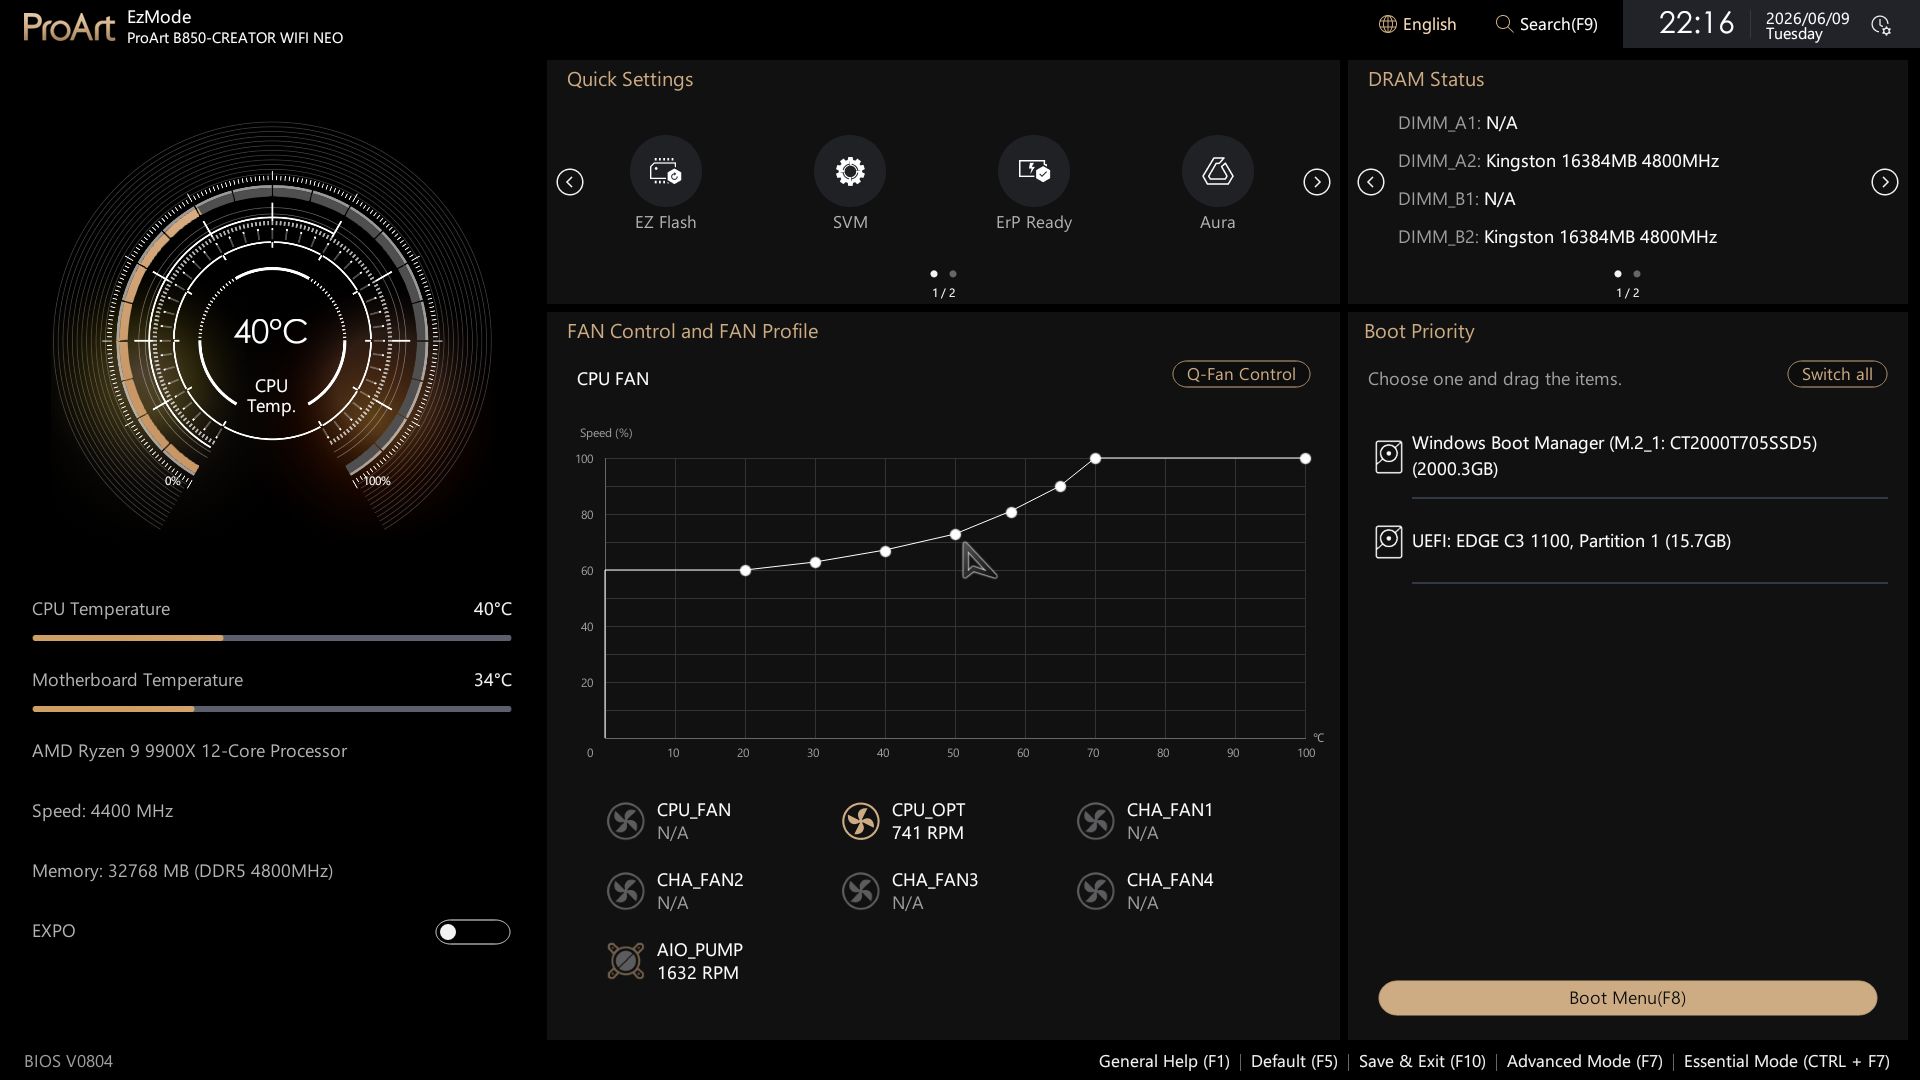Click the Switch all button

click(x=1837, y=374)
